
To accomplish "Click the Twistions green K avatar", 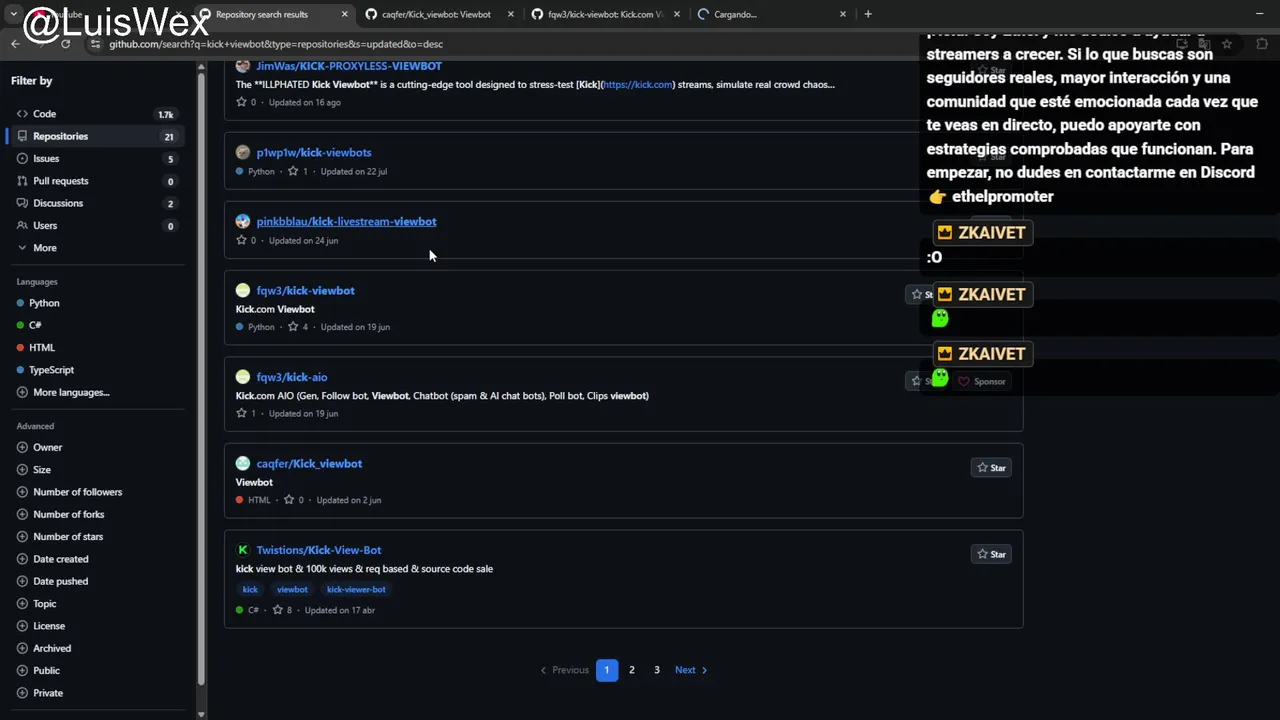I will (243, 550).
